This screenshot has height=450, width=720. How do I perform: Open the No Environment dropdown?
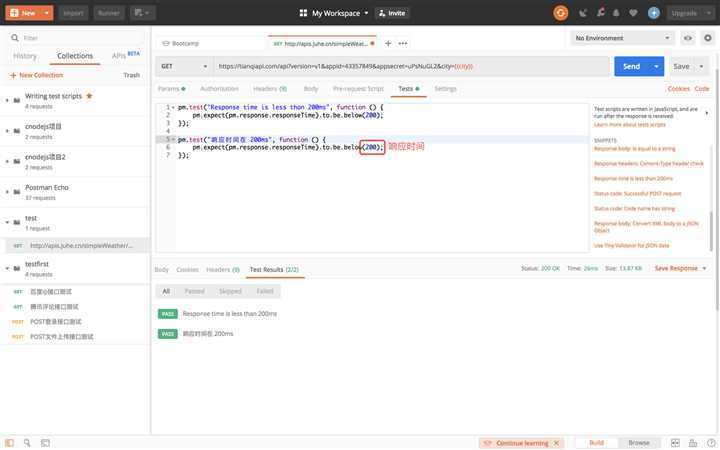[x=622, y=38]
